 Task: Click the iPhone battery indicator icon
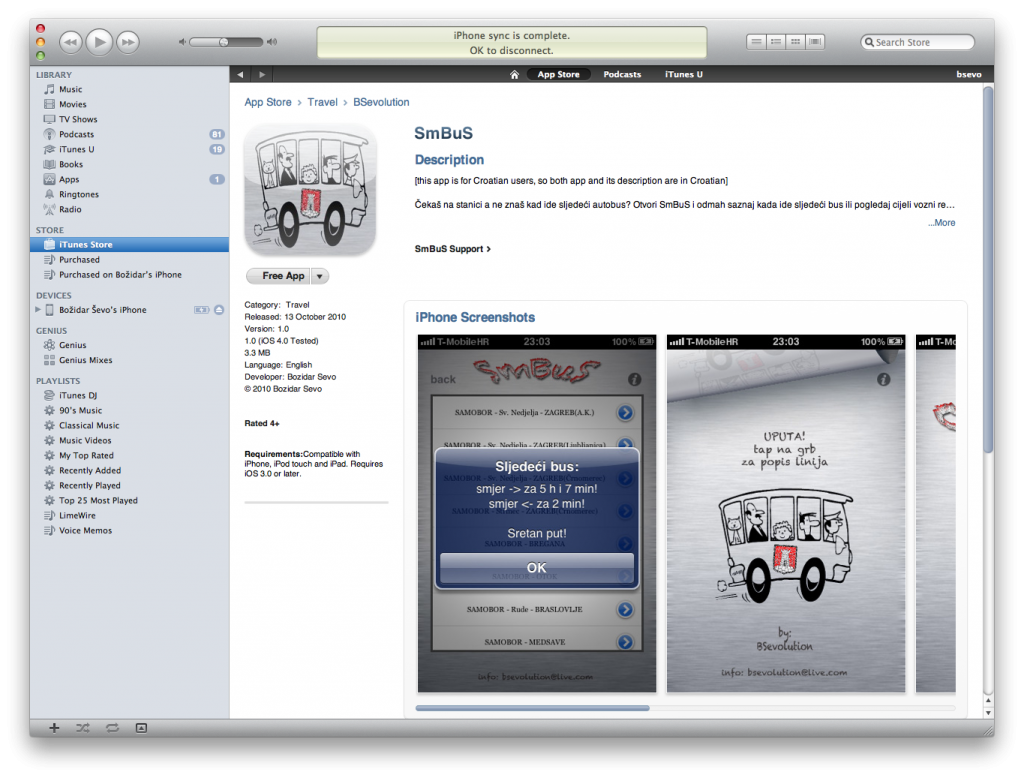201,310
